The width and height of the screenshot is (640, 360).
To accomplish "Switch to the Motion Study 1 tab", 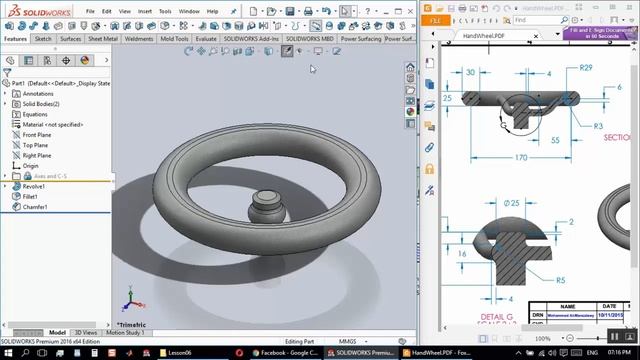I will point(126,333).
